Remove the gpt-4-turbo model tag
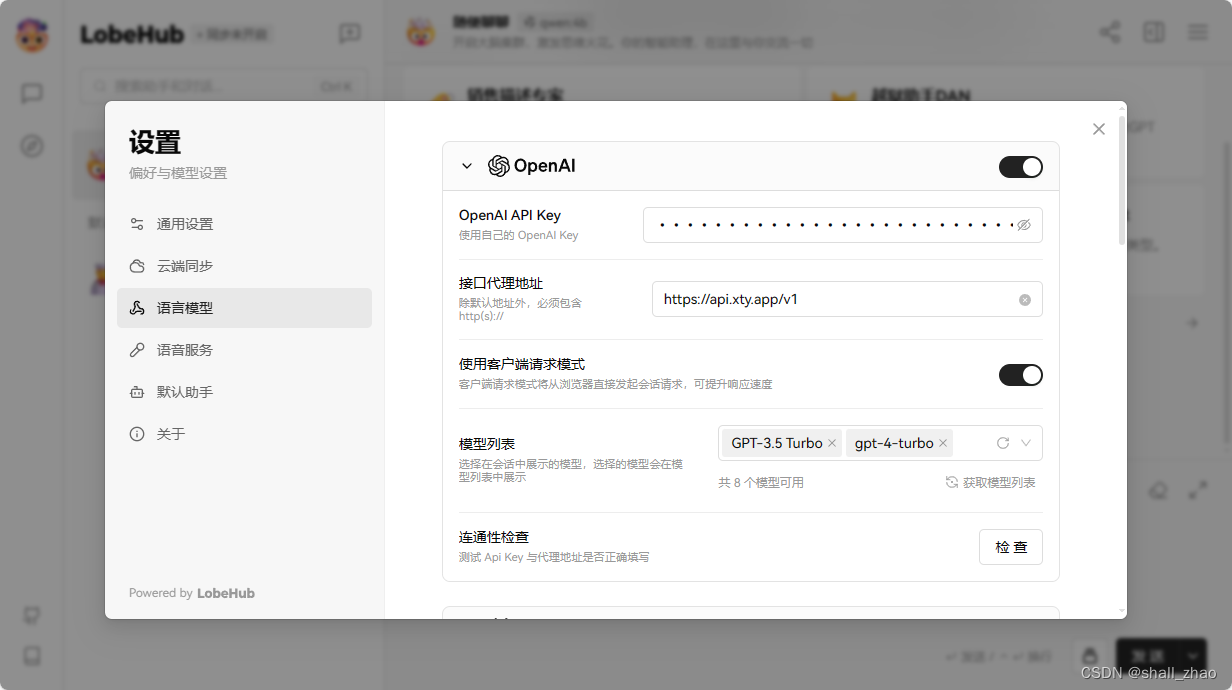Screen dimensions: 1232x690 (x=943, y=443)
